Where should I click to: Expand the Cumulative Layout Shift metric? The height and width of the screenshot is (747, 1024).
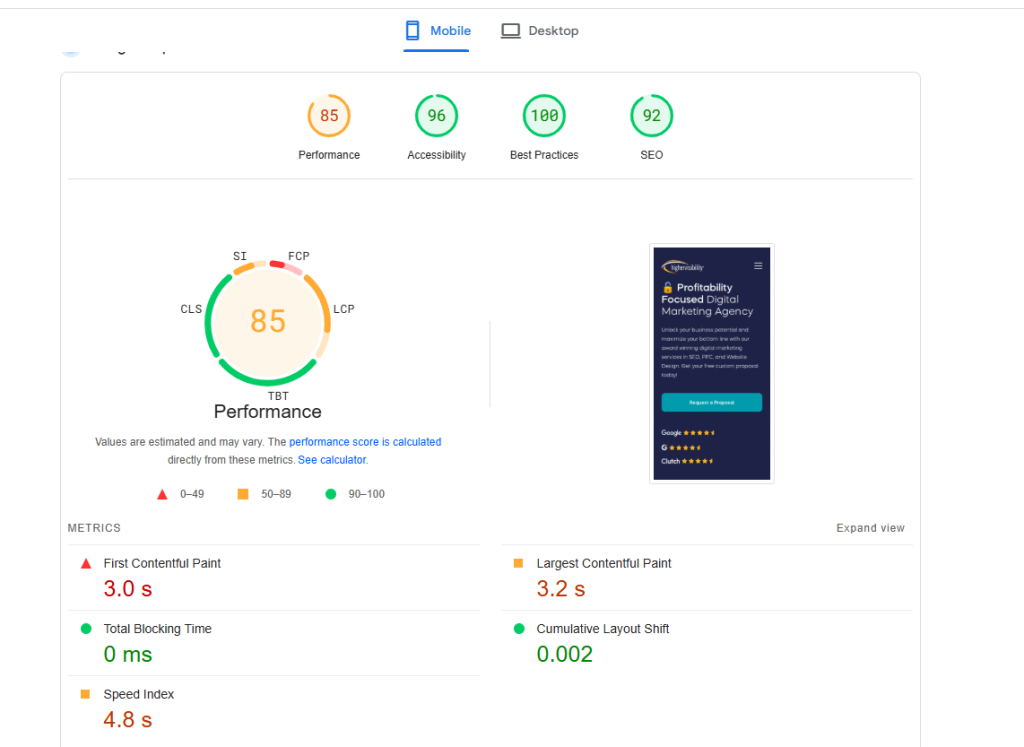pyautogui.click(x=602, y=629)
